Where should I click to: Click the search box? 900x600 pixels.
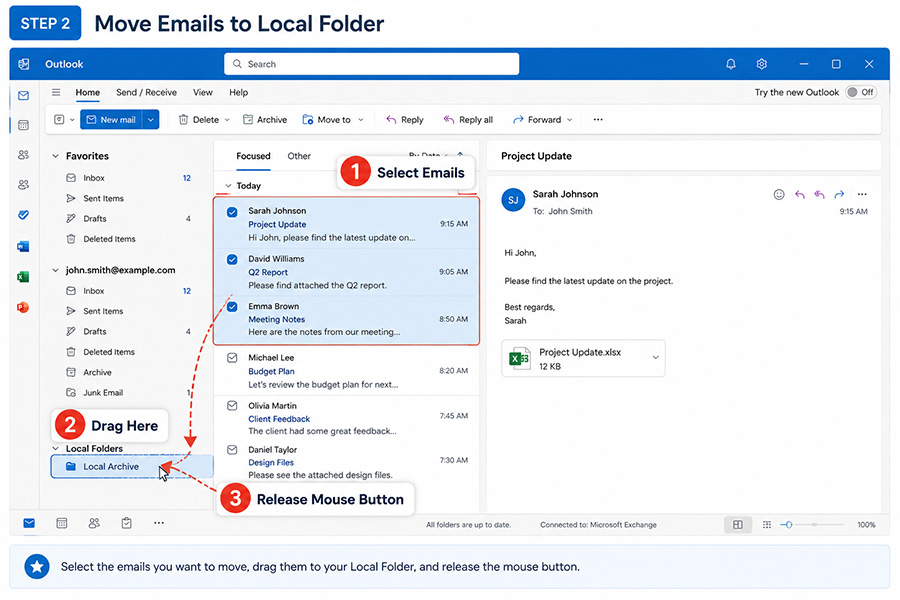[x=371, y=64]
